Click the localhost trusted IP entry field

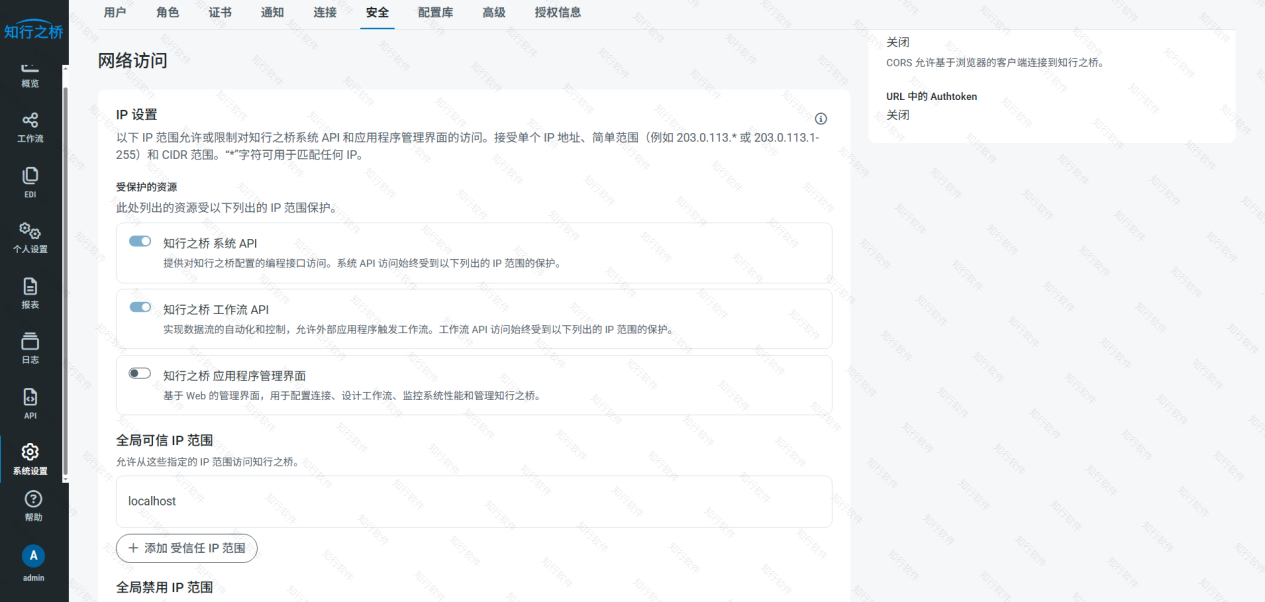(474, 501)
